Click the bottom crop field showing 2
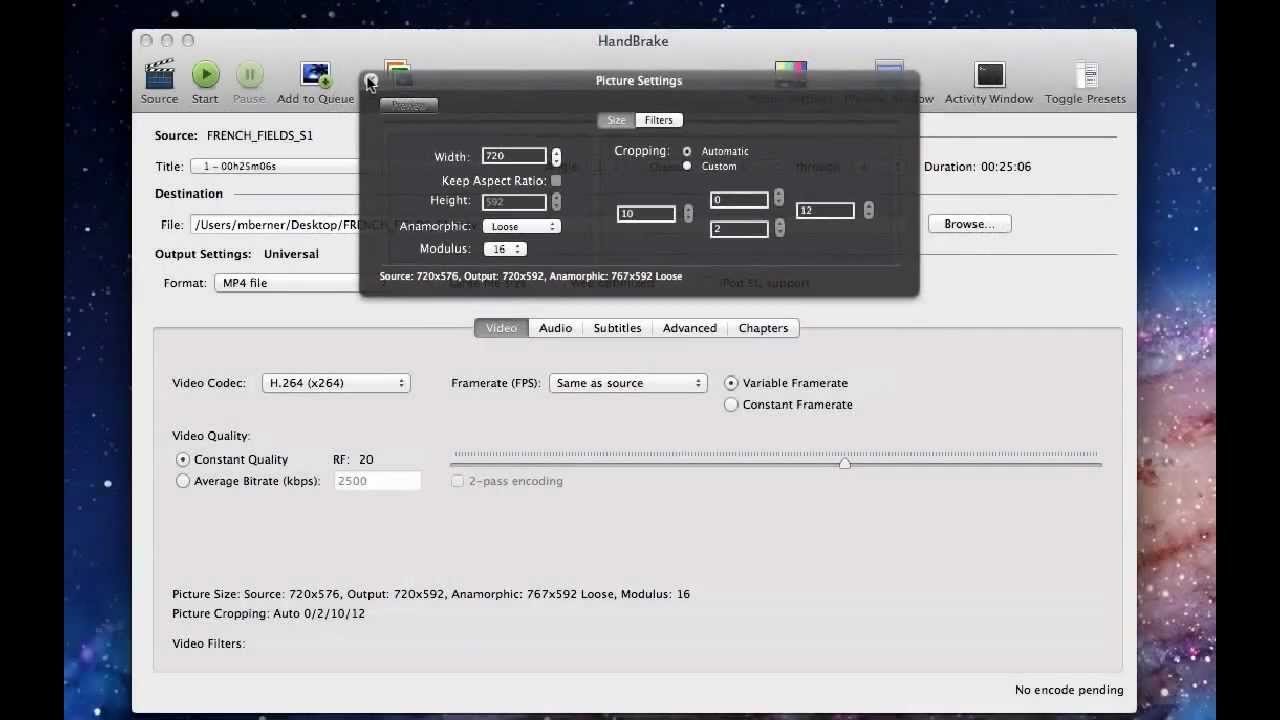The width and height of the screenshot is (1280, 720). 739,229
